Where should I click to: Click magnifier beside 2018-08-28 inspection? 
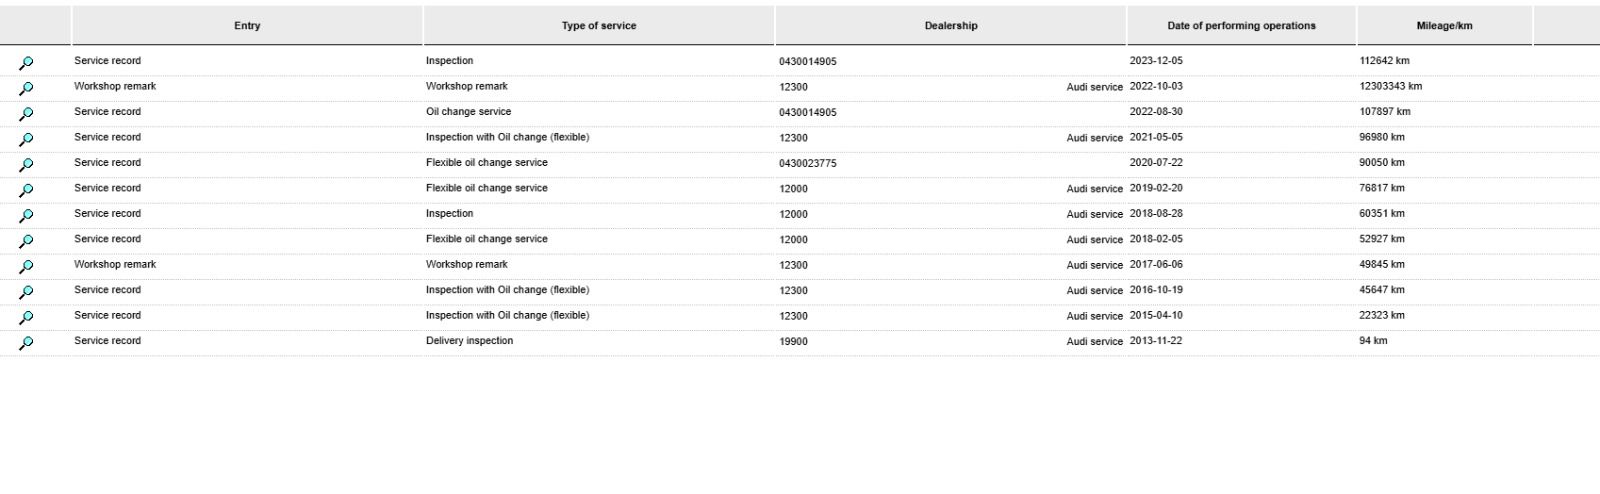point(26,216)
